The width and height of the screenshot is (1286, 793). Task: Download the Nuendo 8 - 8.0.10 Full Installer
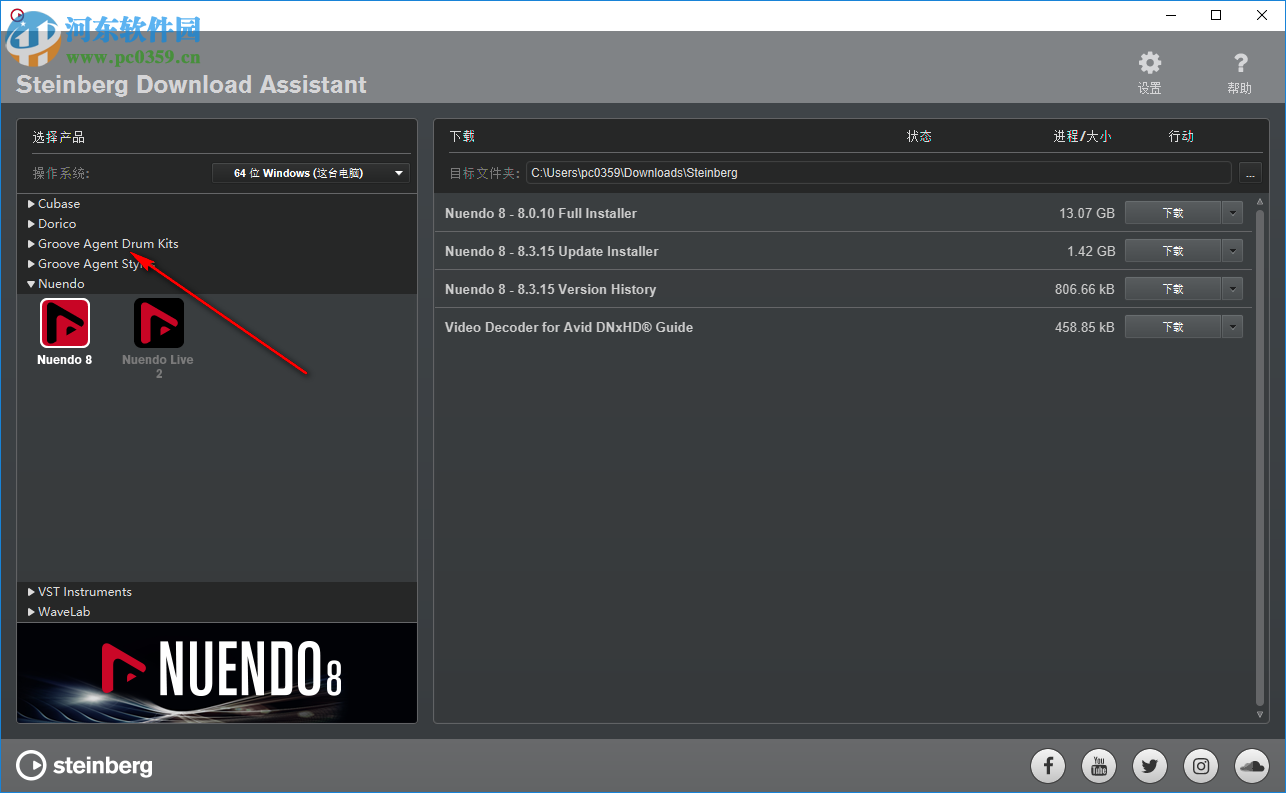click(1171, 212)
